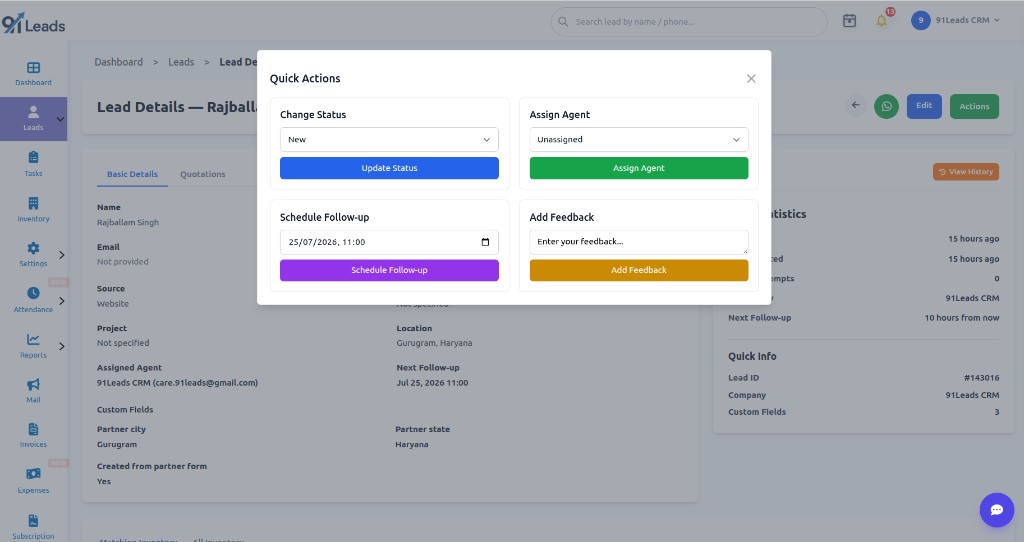Open the Expenses money icon
The width and height of the screenshot is (1024, 542).
pos(33,473)
